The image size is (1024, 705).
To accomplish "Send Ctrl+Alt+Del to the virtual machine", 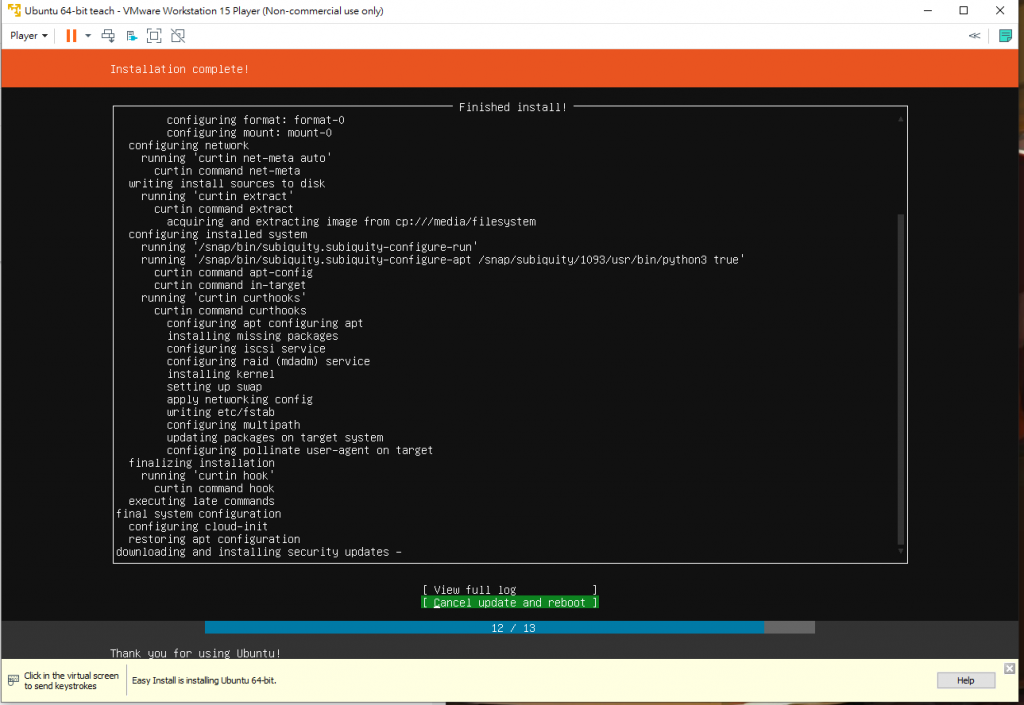I will pos(108,36).
